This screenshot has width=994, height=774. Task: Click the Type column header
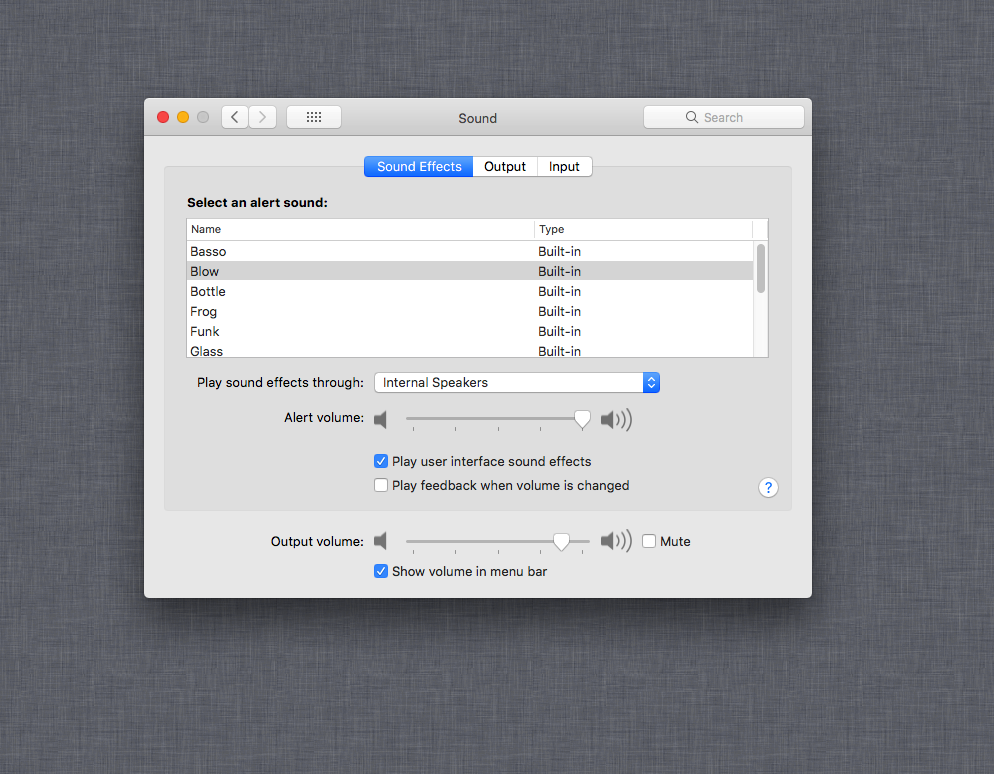[643, 229]
